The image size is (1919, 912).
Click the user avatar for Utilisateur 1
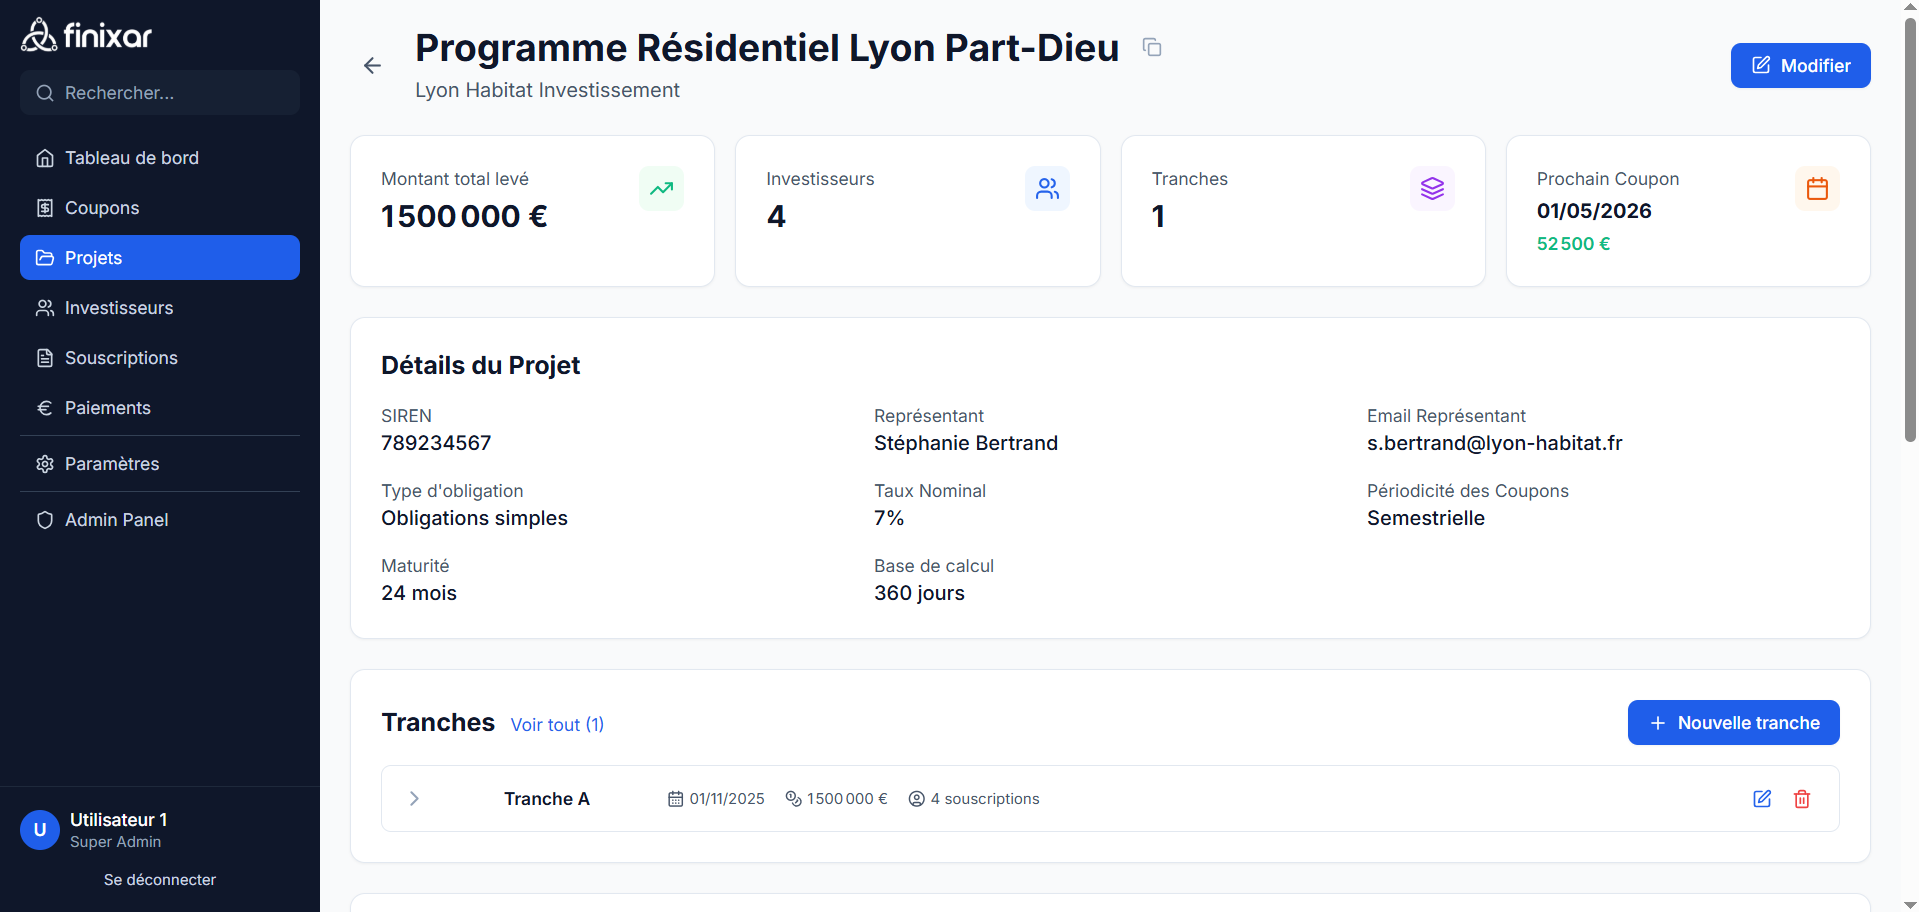click(39, 829)
